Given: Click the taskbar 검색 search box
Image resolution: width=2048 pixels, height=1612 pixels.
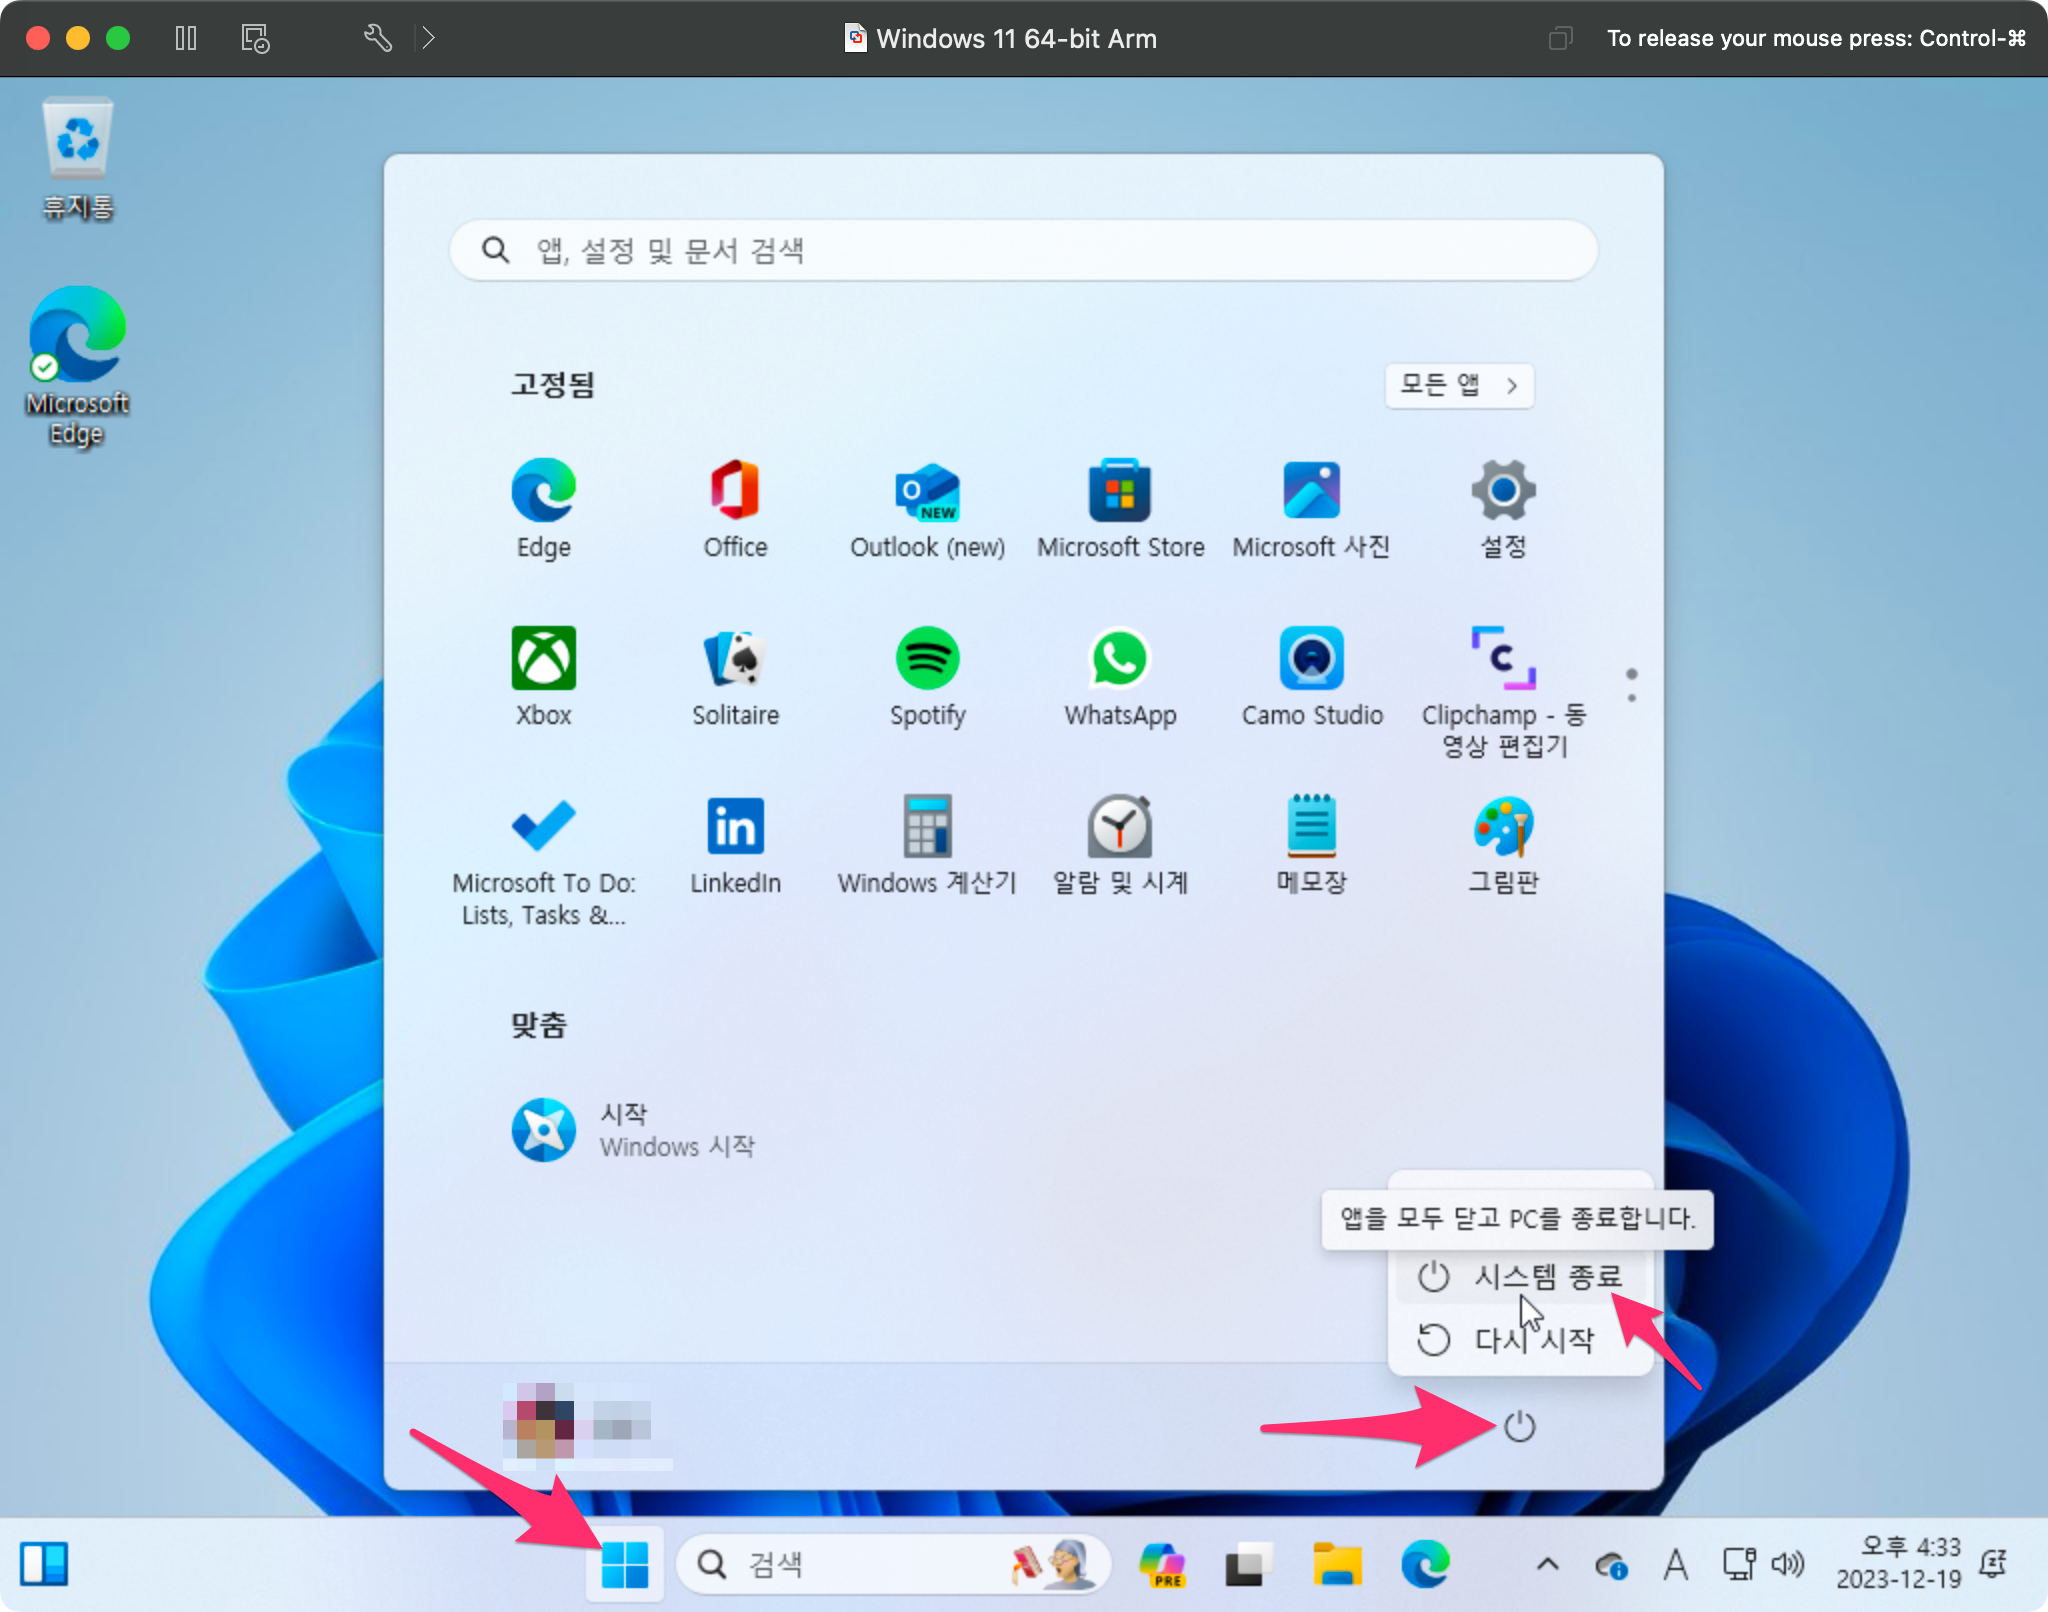Looking at the screenshot, I should pyautogui.click(x=892, y=1564).
